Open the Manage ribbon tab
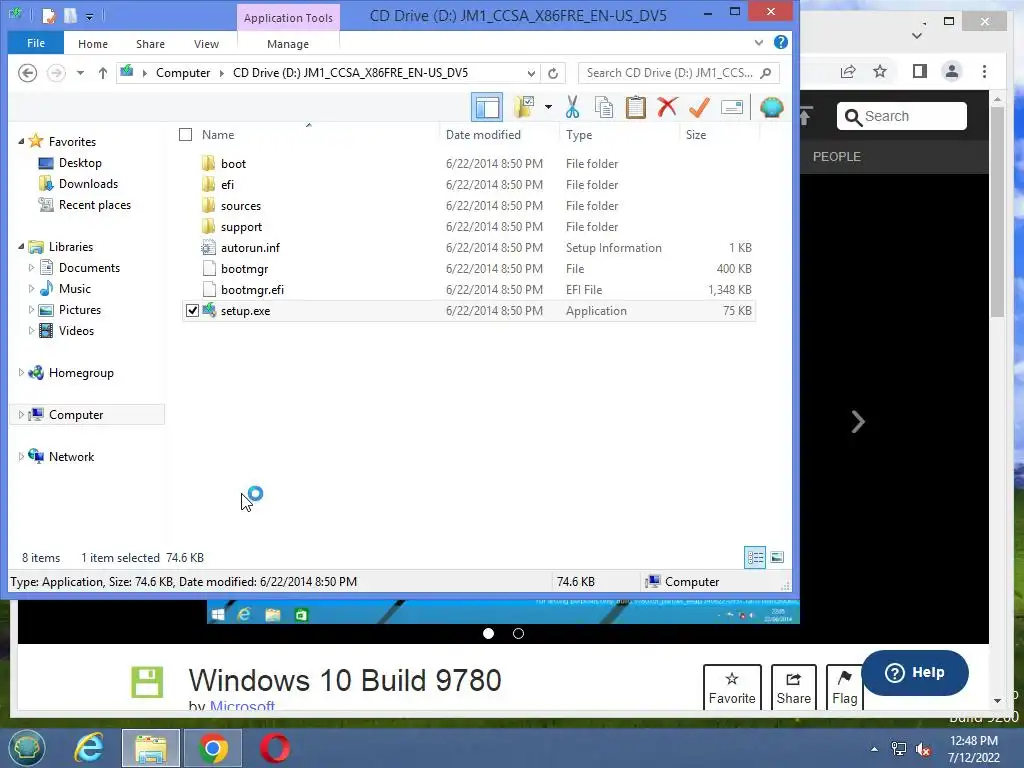 [x=288, y=44]
